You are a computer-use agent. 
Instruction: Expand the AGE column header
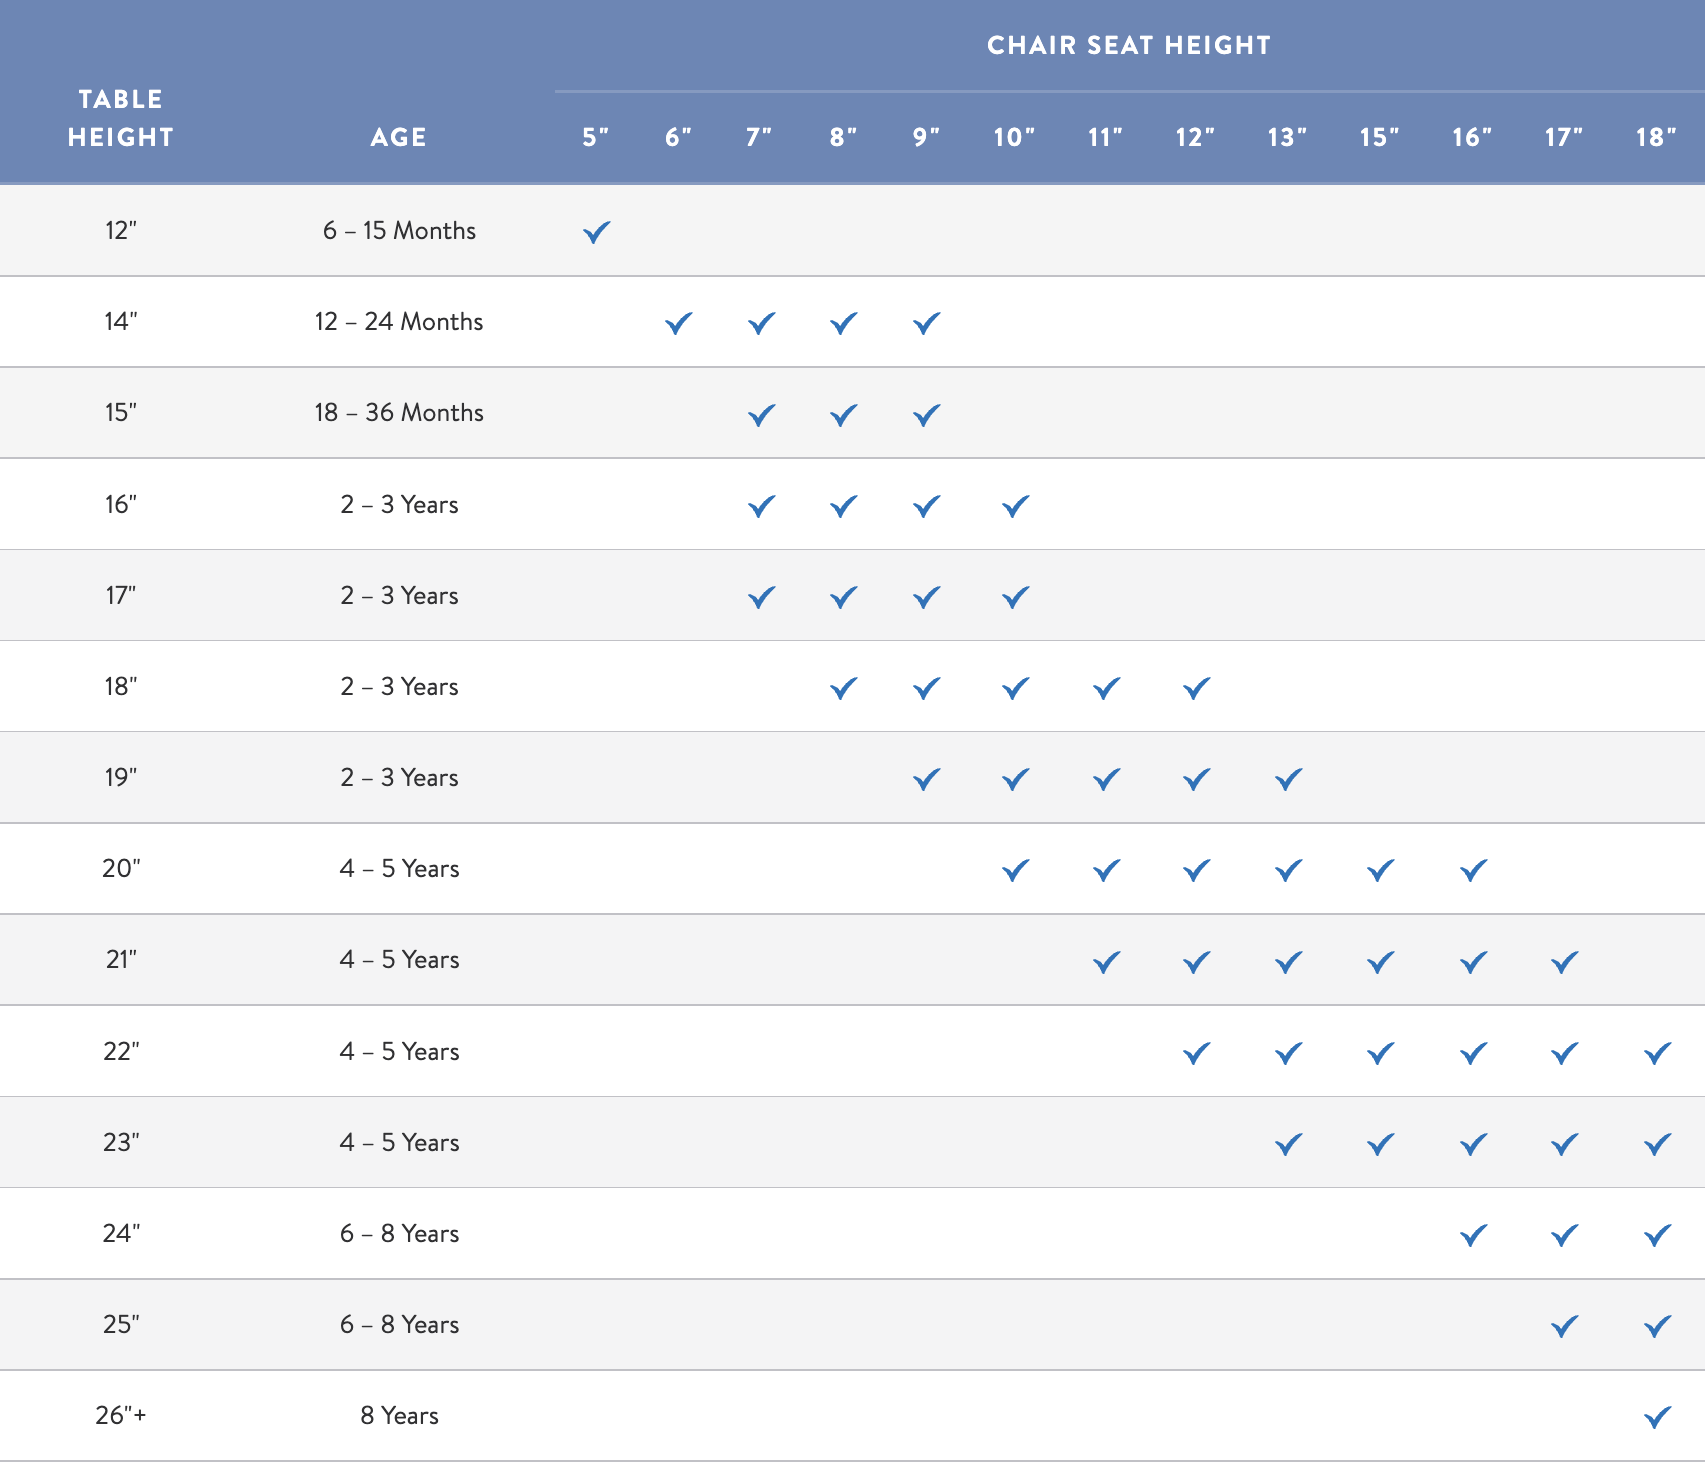399,137
